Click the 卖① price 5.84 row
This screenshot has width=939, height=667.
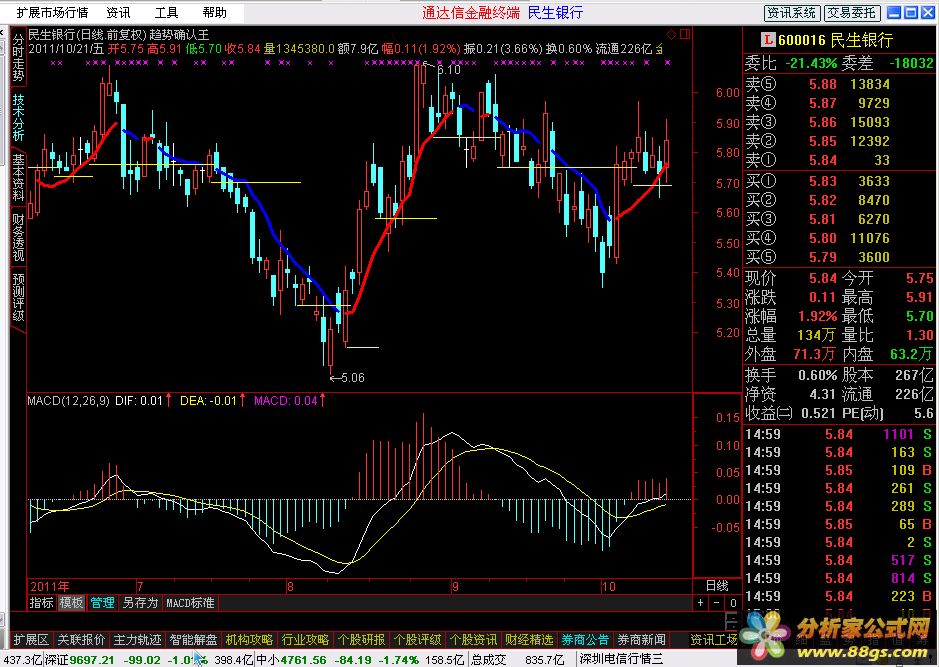[840, 160]
